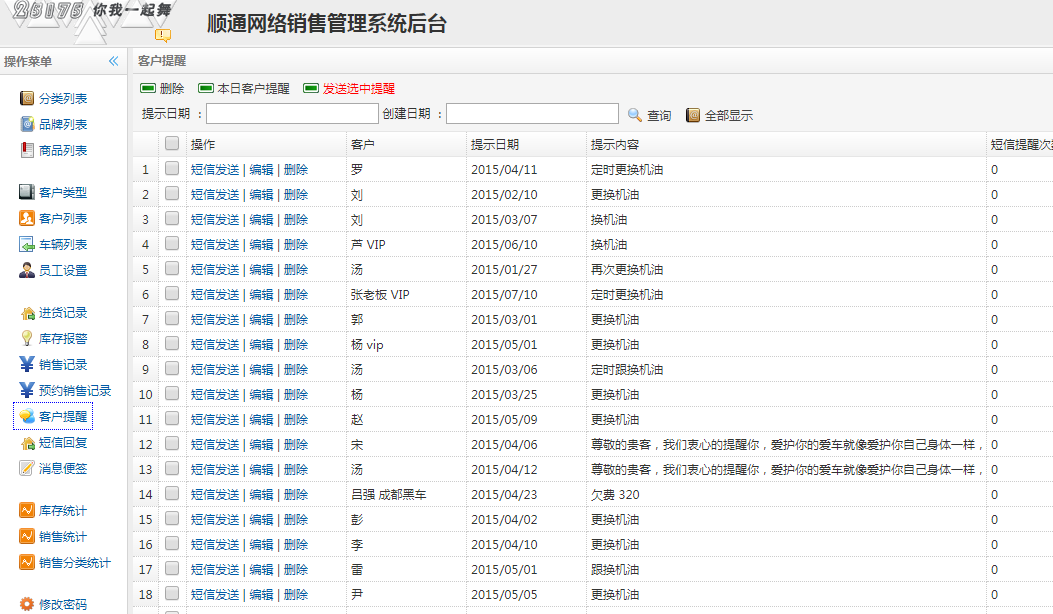Click the 库存统计 chart icon
This screenshot has height=614, width=1053.
point(27,510)
